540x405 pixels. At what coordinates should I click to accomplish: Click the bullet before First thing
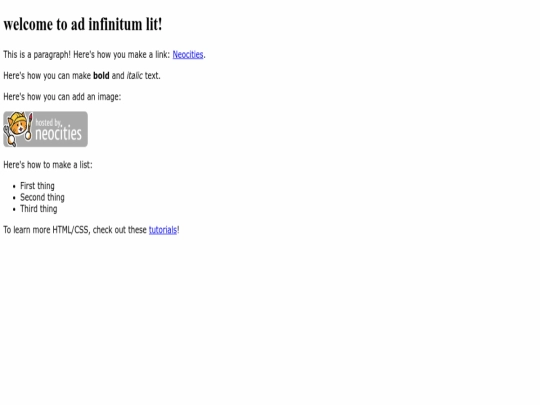[x=14, y=187]
